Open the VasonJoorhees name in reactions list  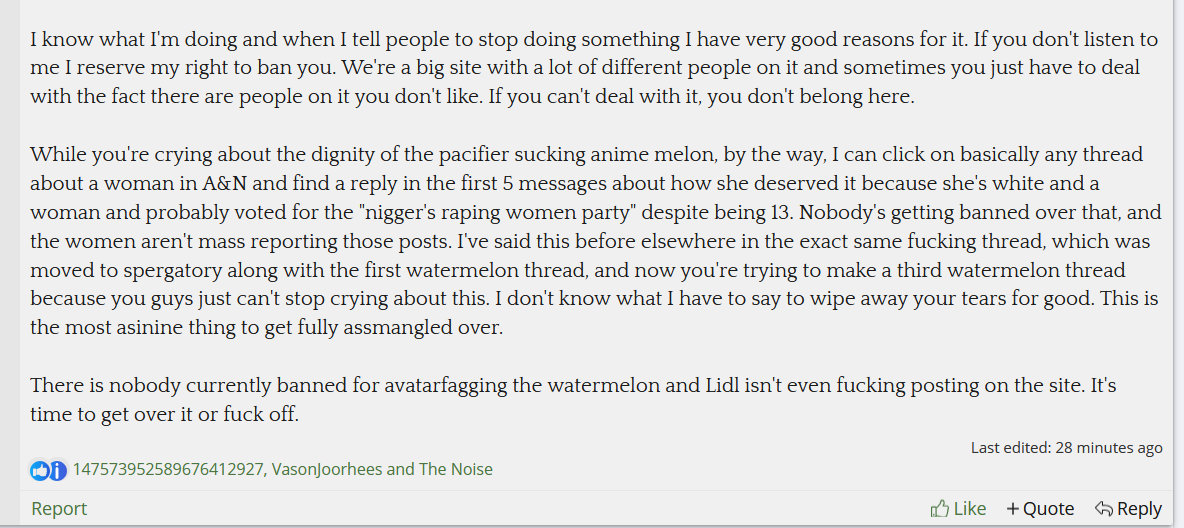click(328, 469)
